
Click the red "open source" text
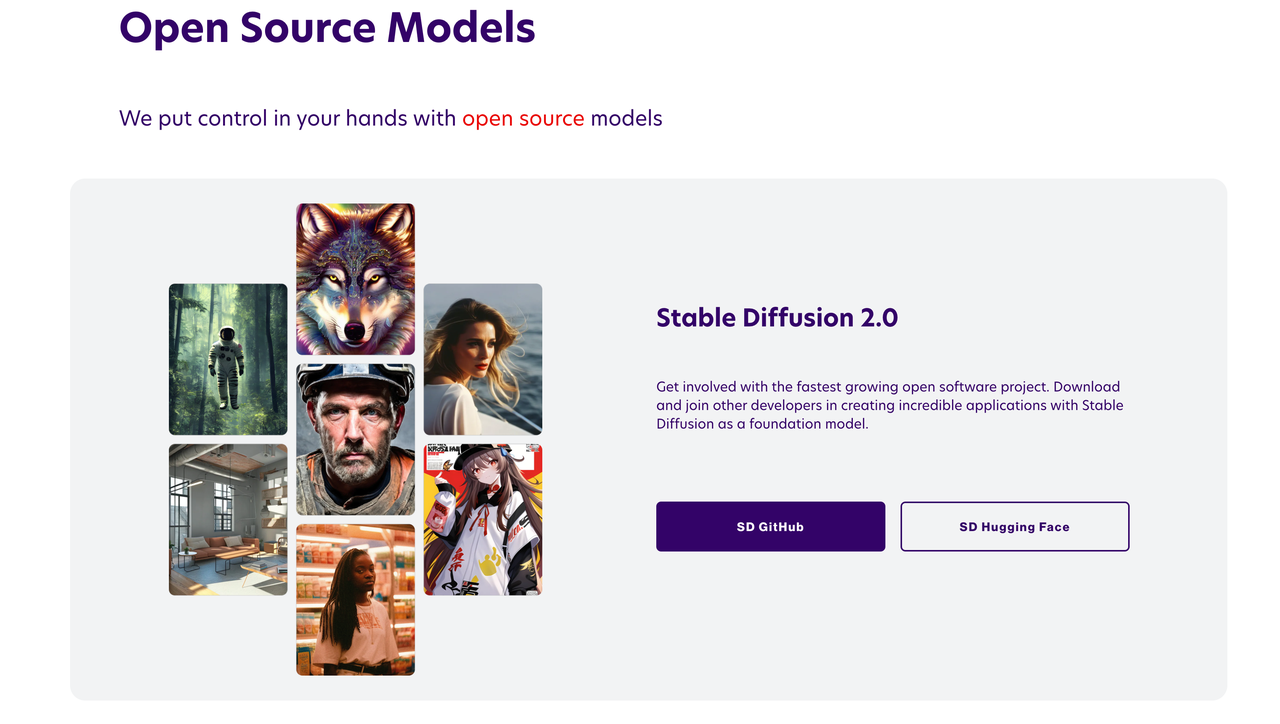click(x=523, y=118)
